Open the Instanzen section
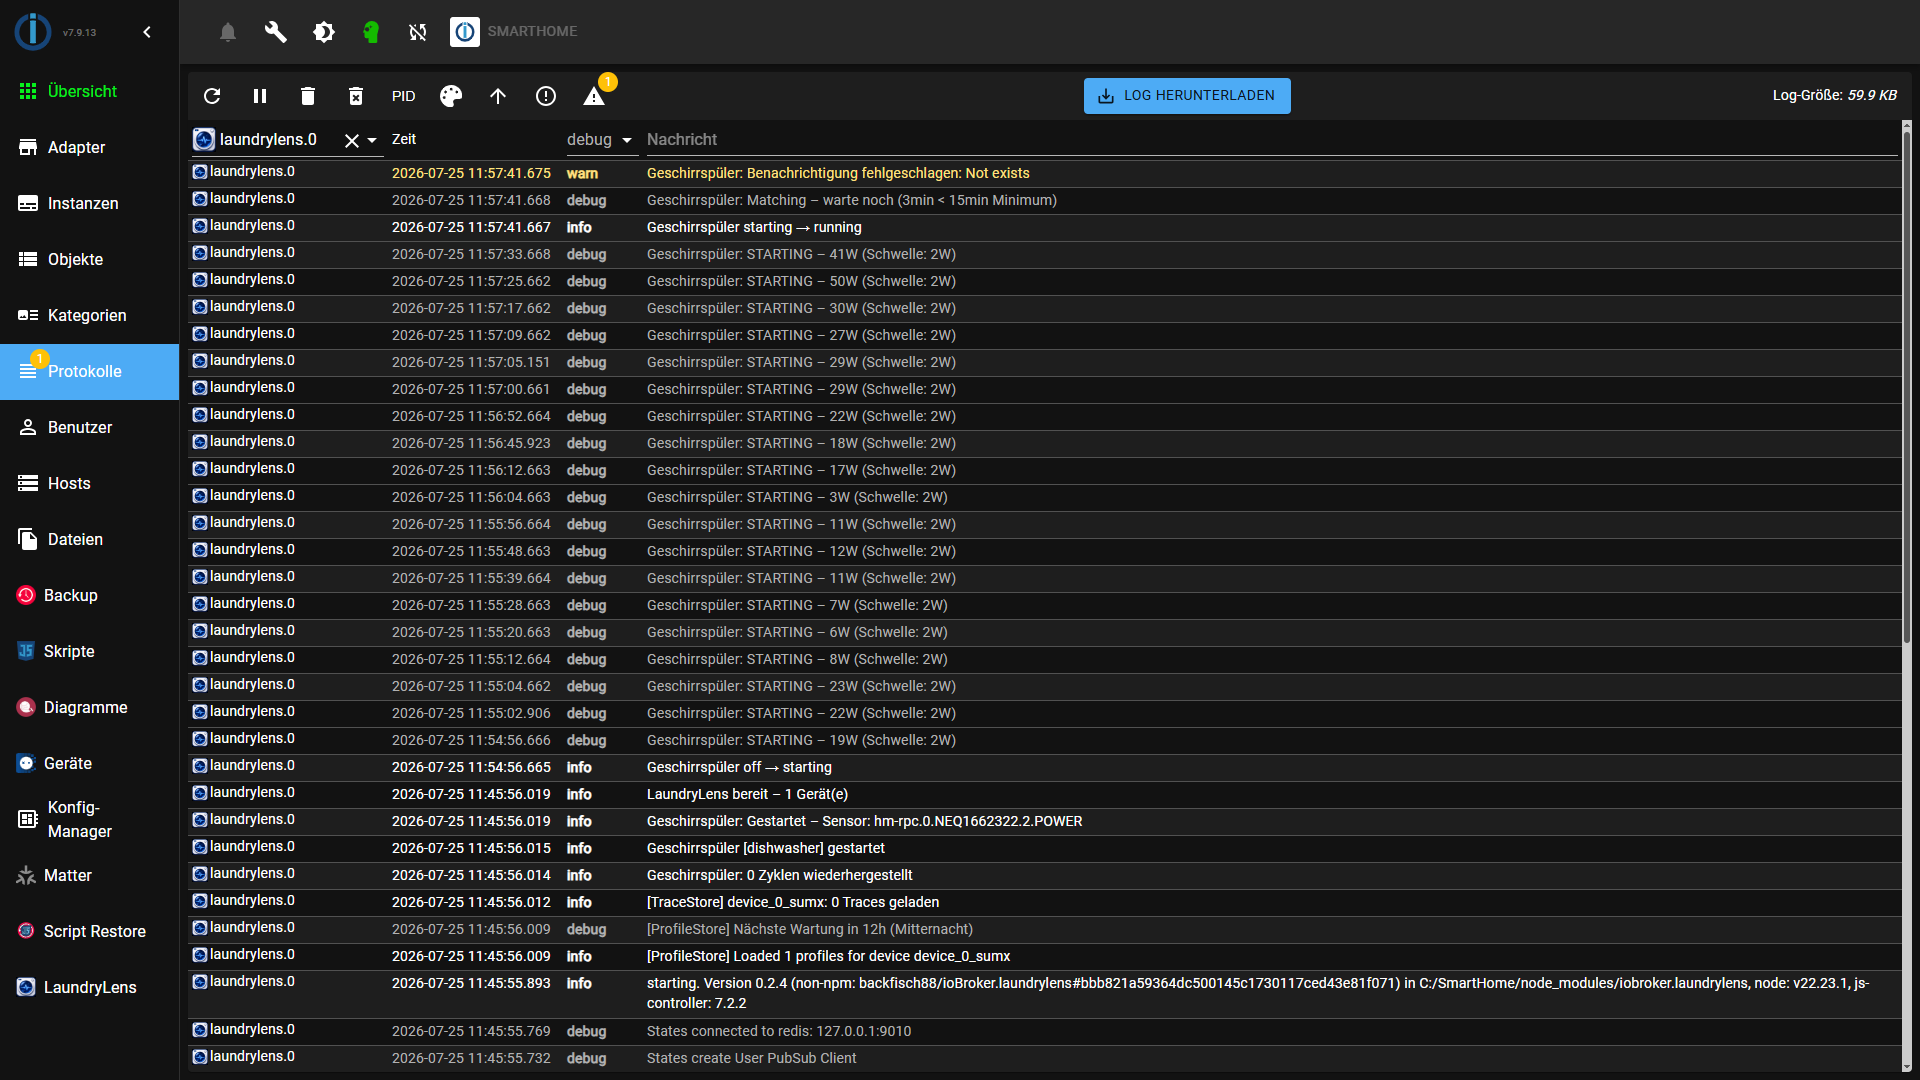The height and width of the screenshot is (1080, 1920). point(89,203)
